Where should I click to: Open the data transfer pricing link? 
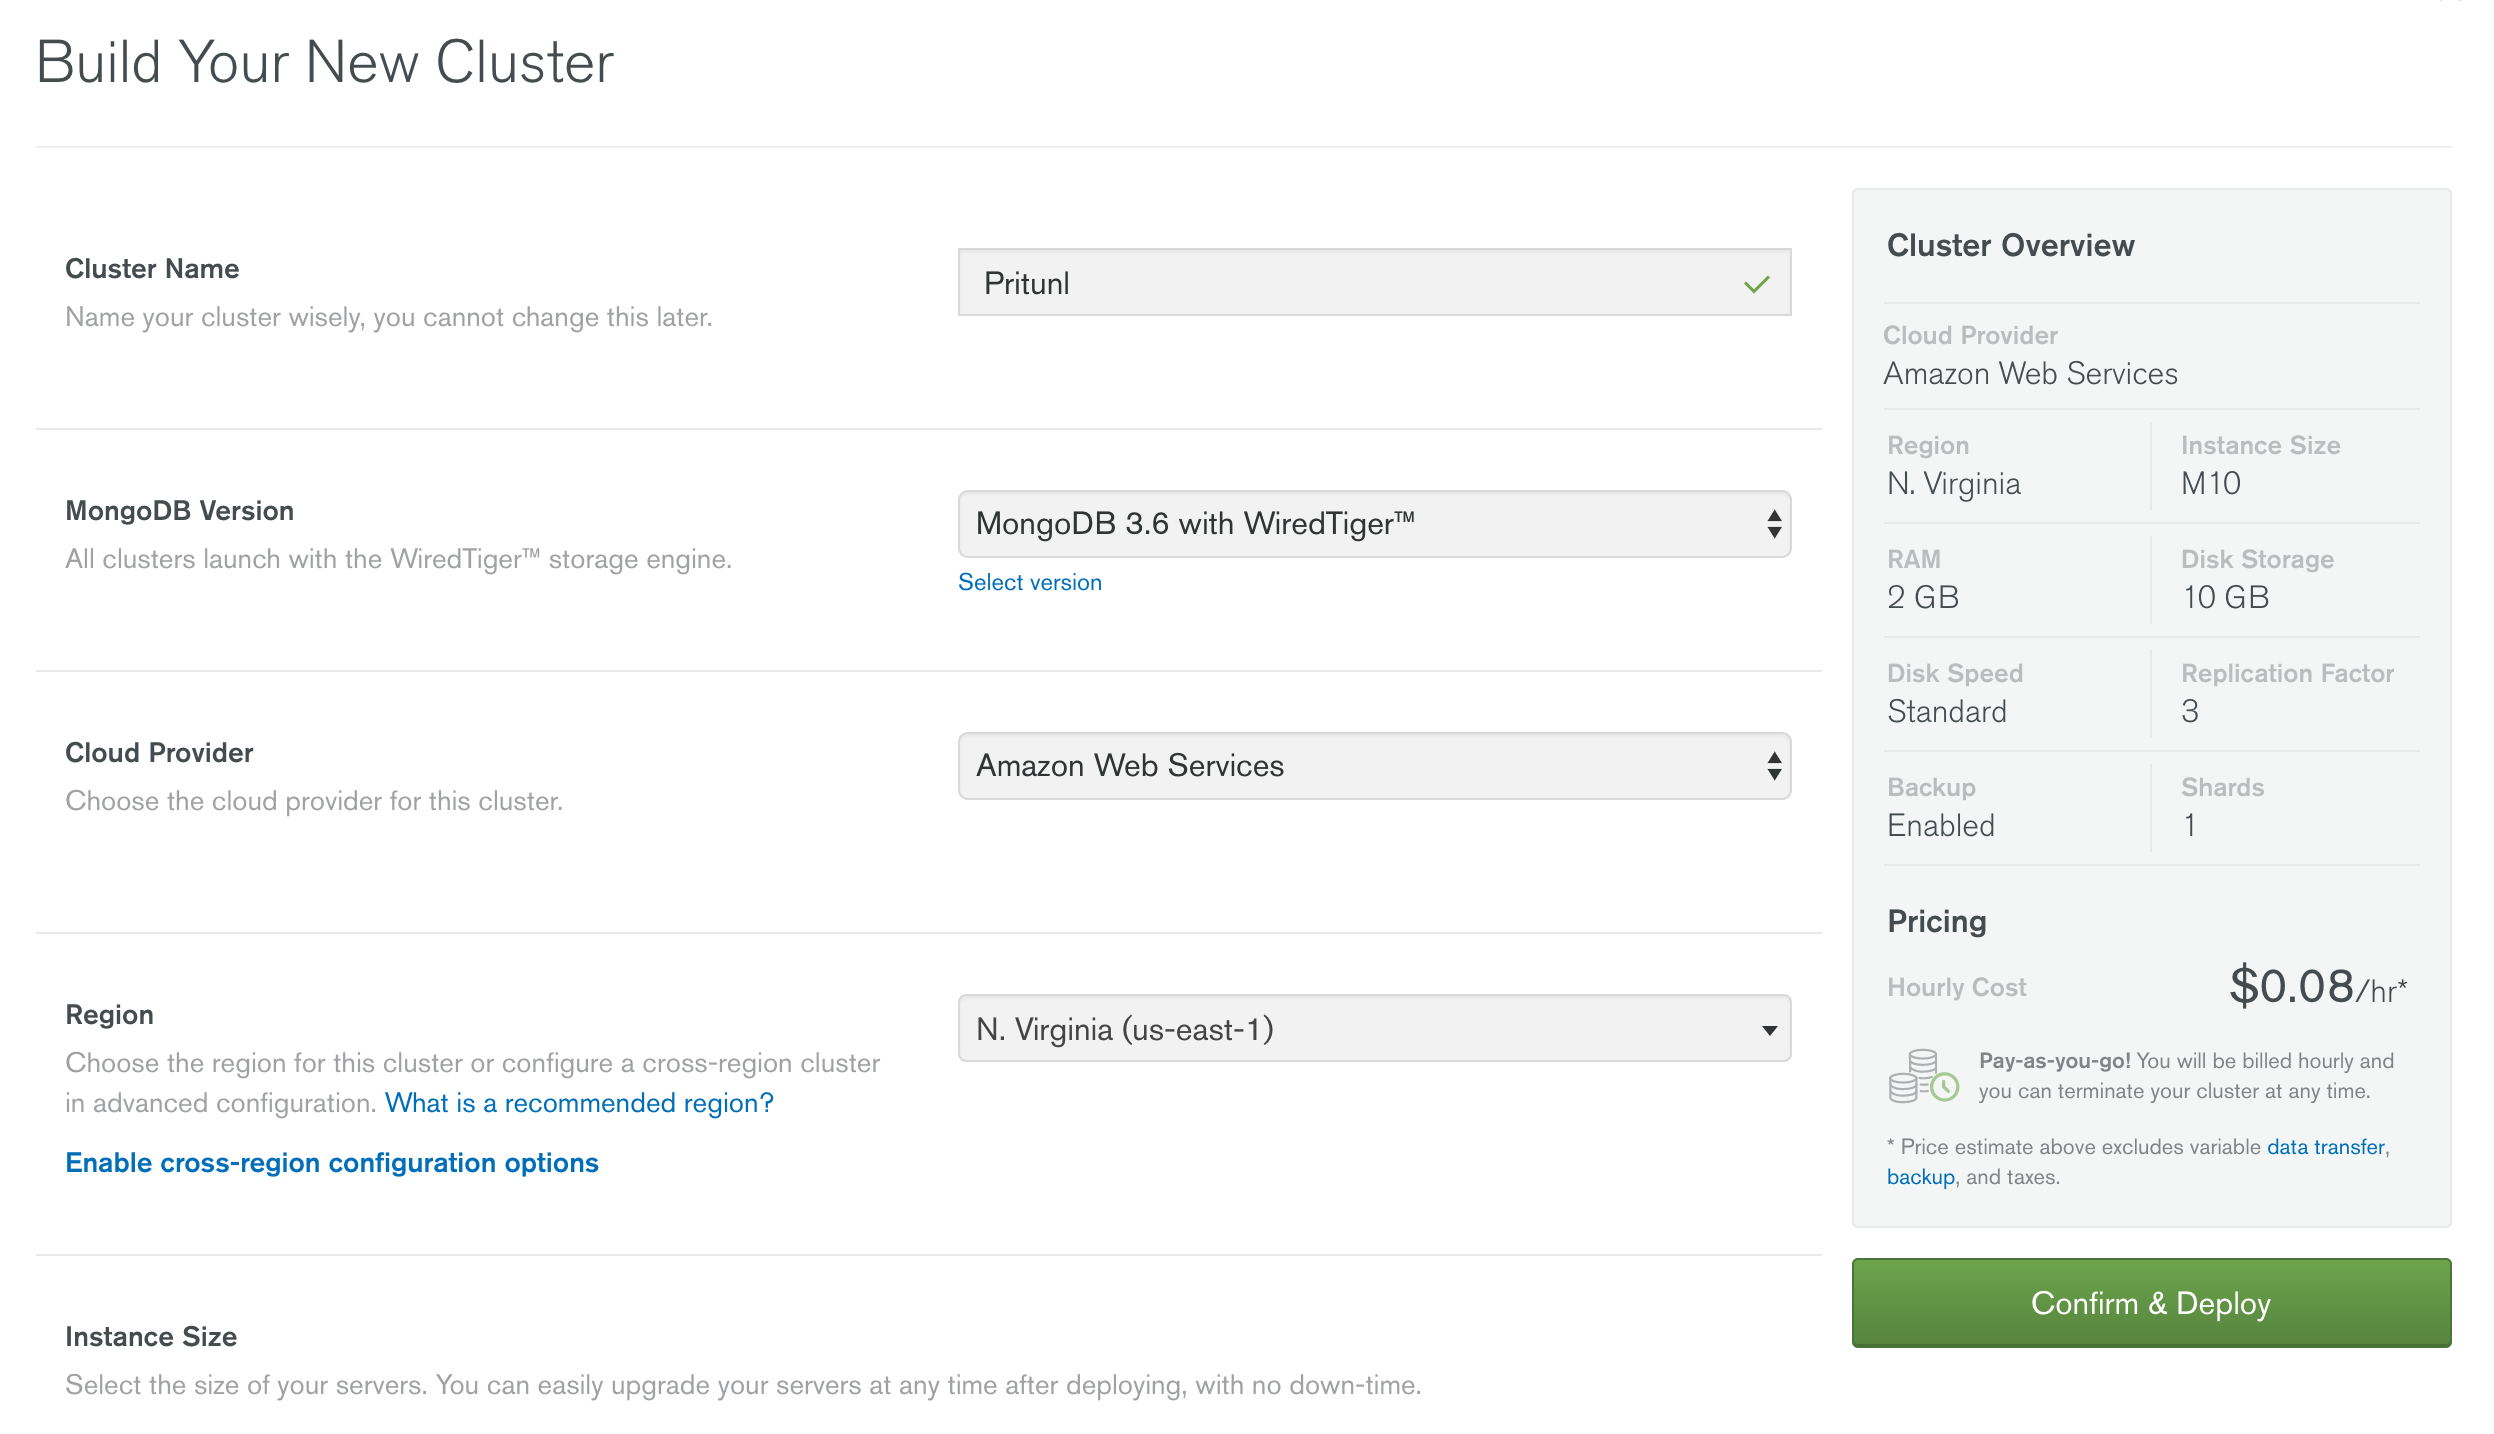pos(2325,1147)
